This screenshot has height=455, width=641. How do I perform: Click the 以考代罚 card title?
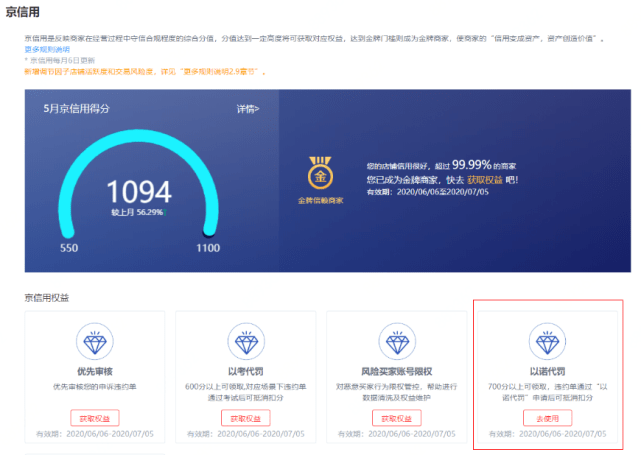point(246,371)
